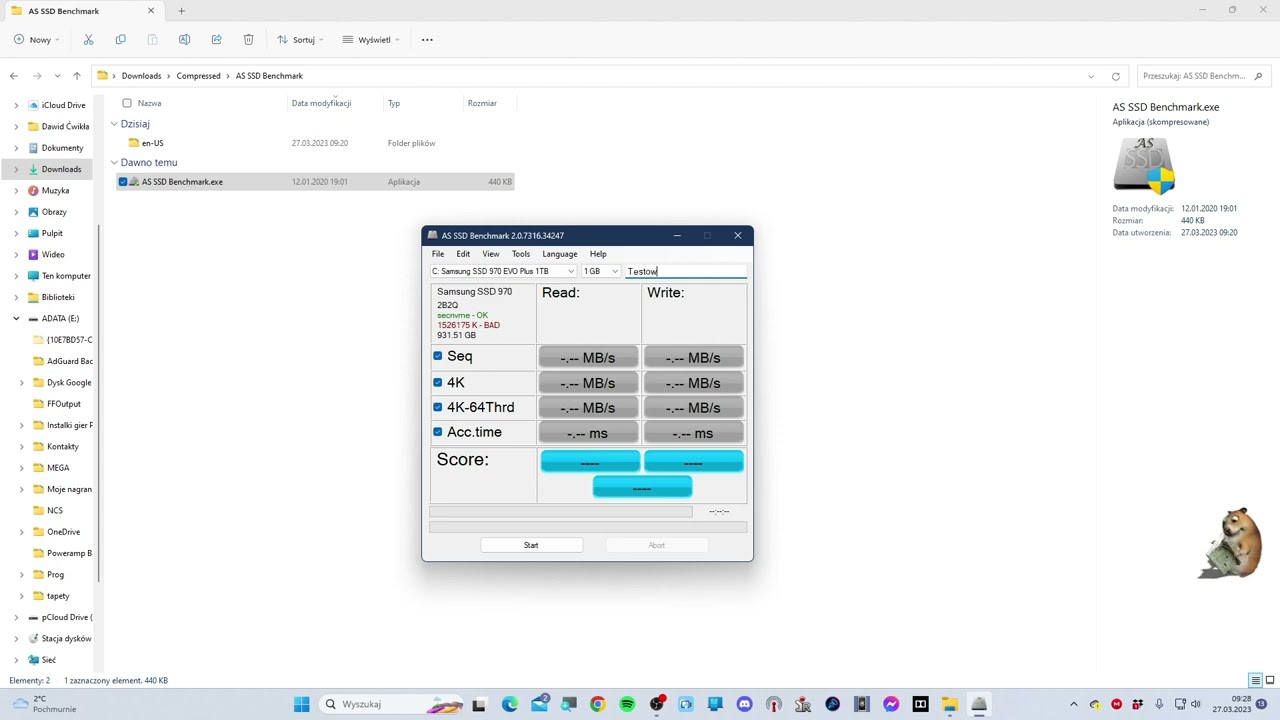Uncheck the Seq test checkbox
1280x720 pixels.
tap(437, 356)
